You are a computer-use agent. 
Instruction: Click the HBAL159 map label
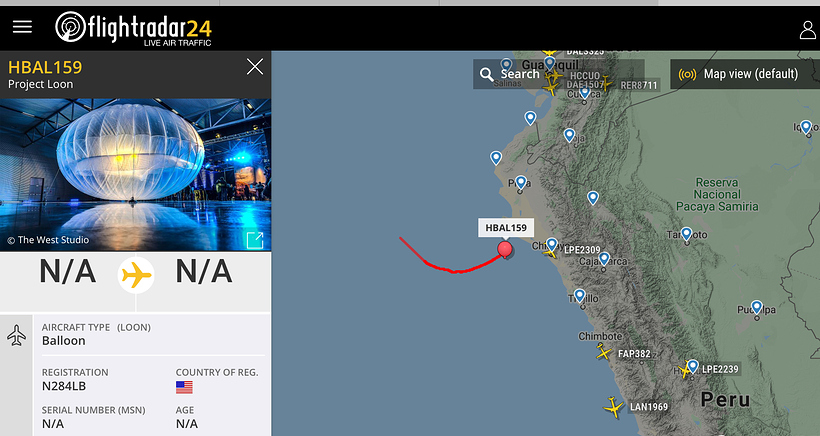click(506, 227)
